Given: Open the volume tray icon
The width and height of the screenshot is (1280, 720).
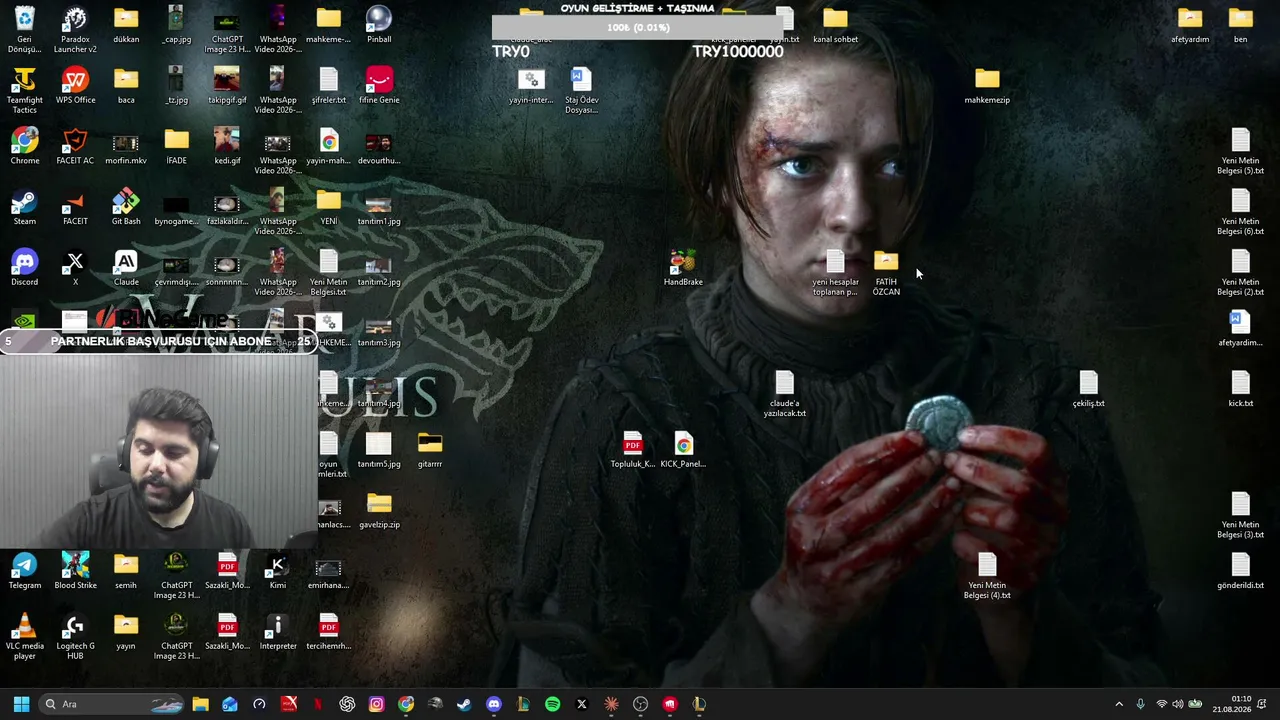Looking at the screenshot, I should (1177, 704).
